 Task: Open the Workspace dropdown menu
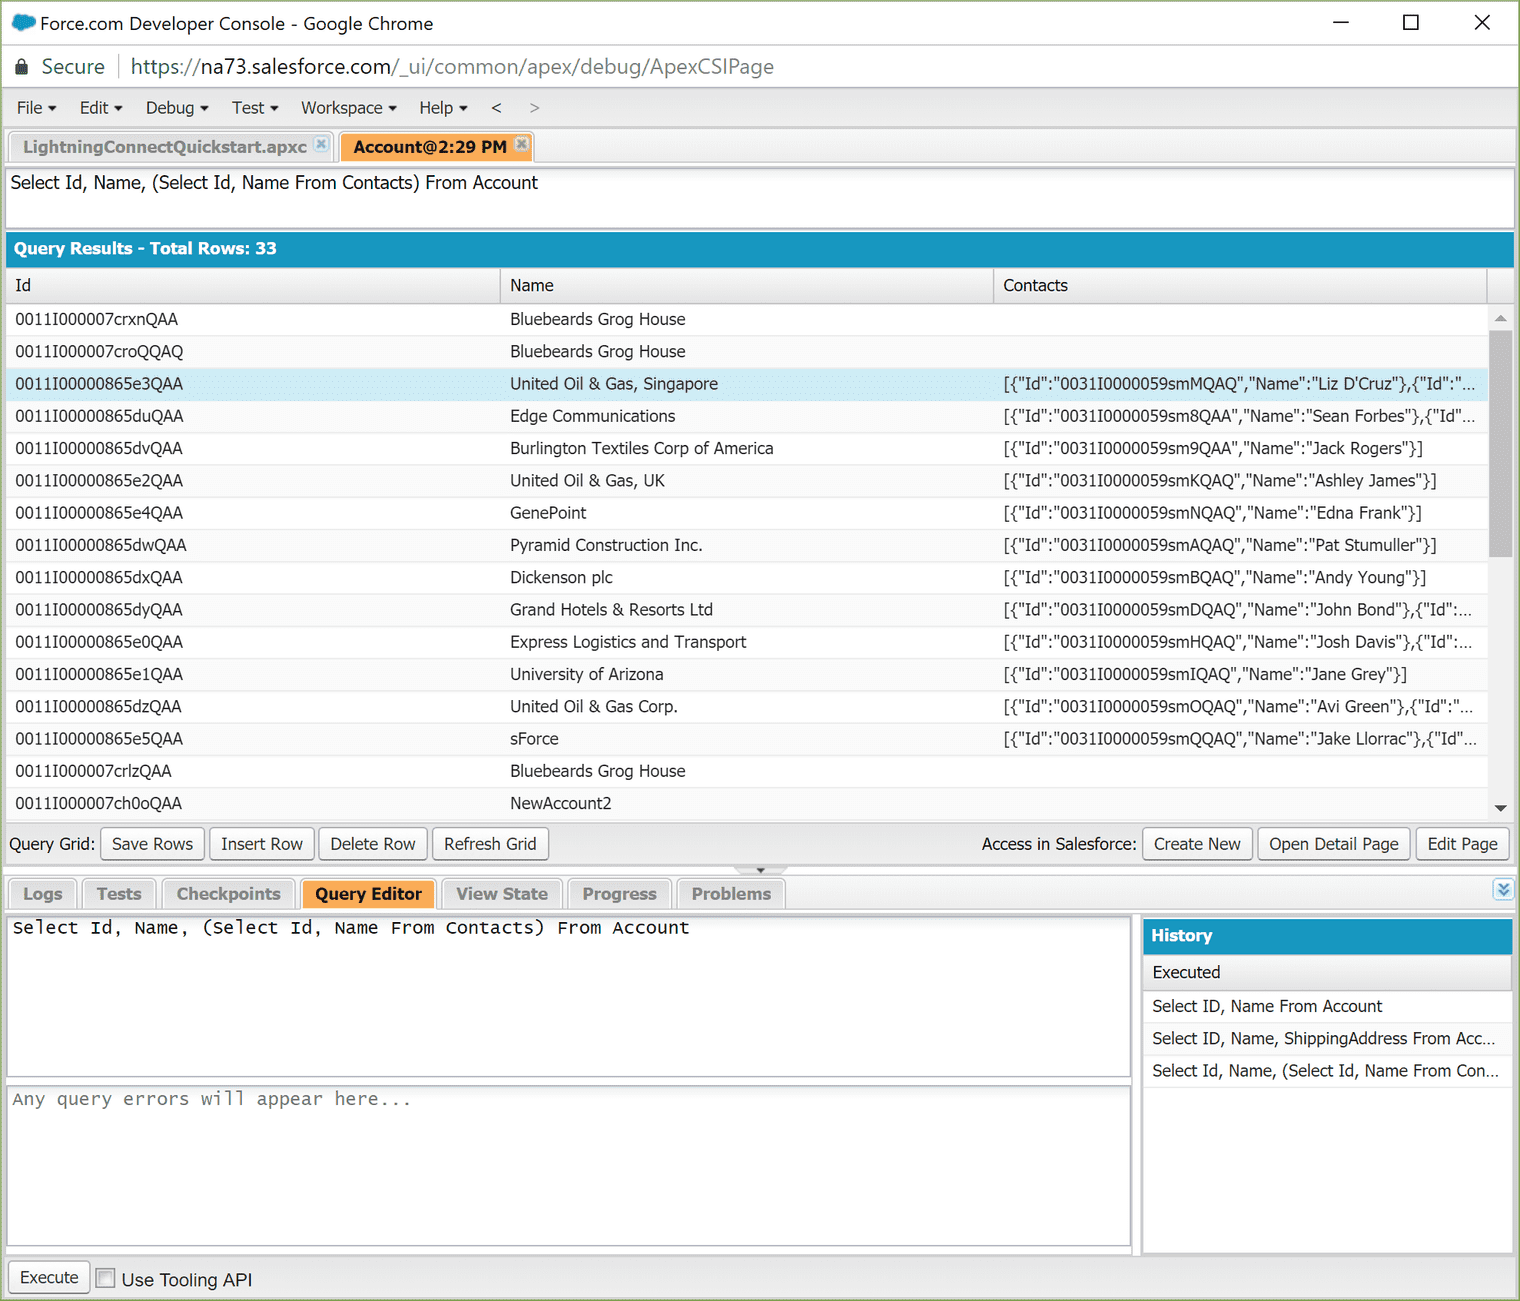(x=348, y=108)
